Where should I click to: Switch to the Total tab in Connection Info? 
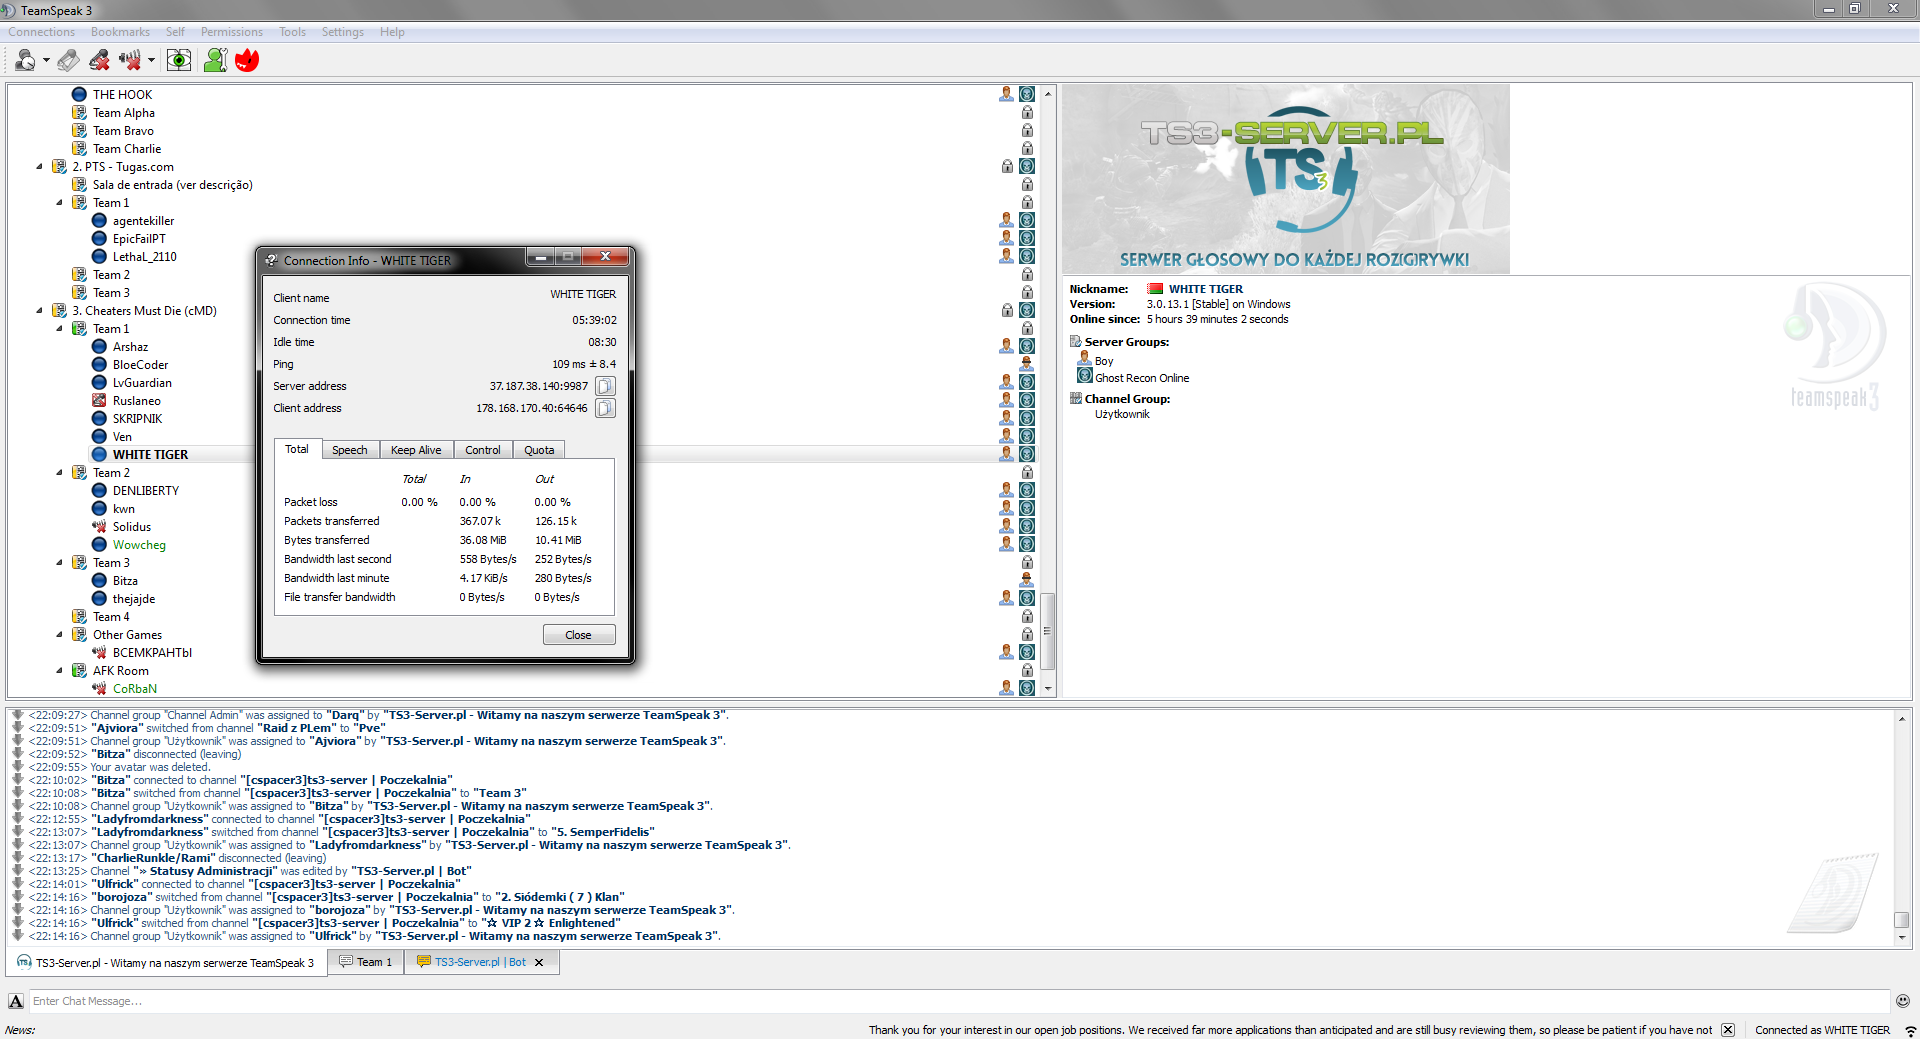pyautogui.click(x=297, y=450)
